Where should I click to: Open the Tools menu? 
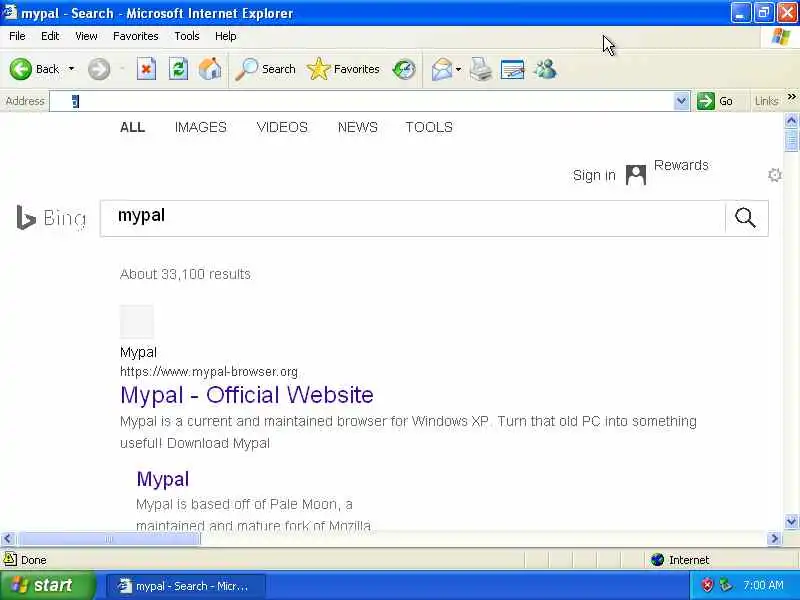coord(187,36)
